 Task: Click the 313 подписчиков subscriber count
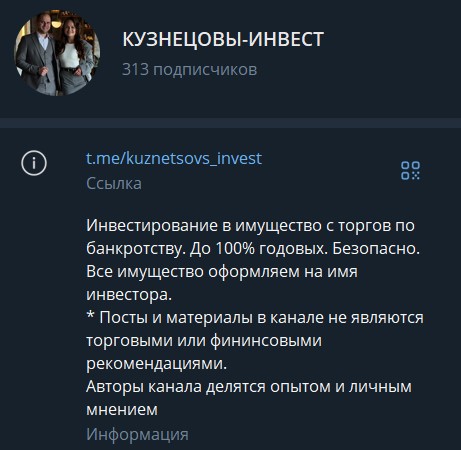point(189,70)
